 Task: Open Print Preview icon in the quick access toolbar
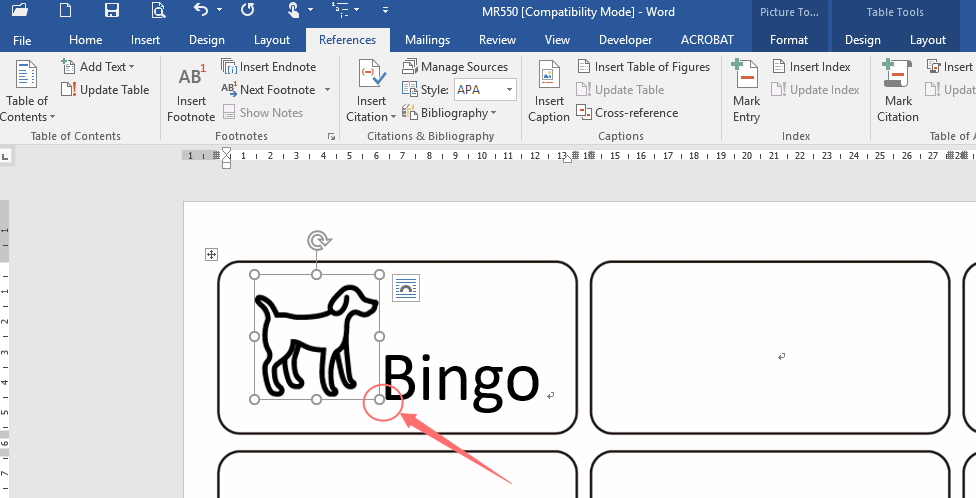[x=158, y=9]
